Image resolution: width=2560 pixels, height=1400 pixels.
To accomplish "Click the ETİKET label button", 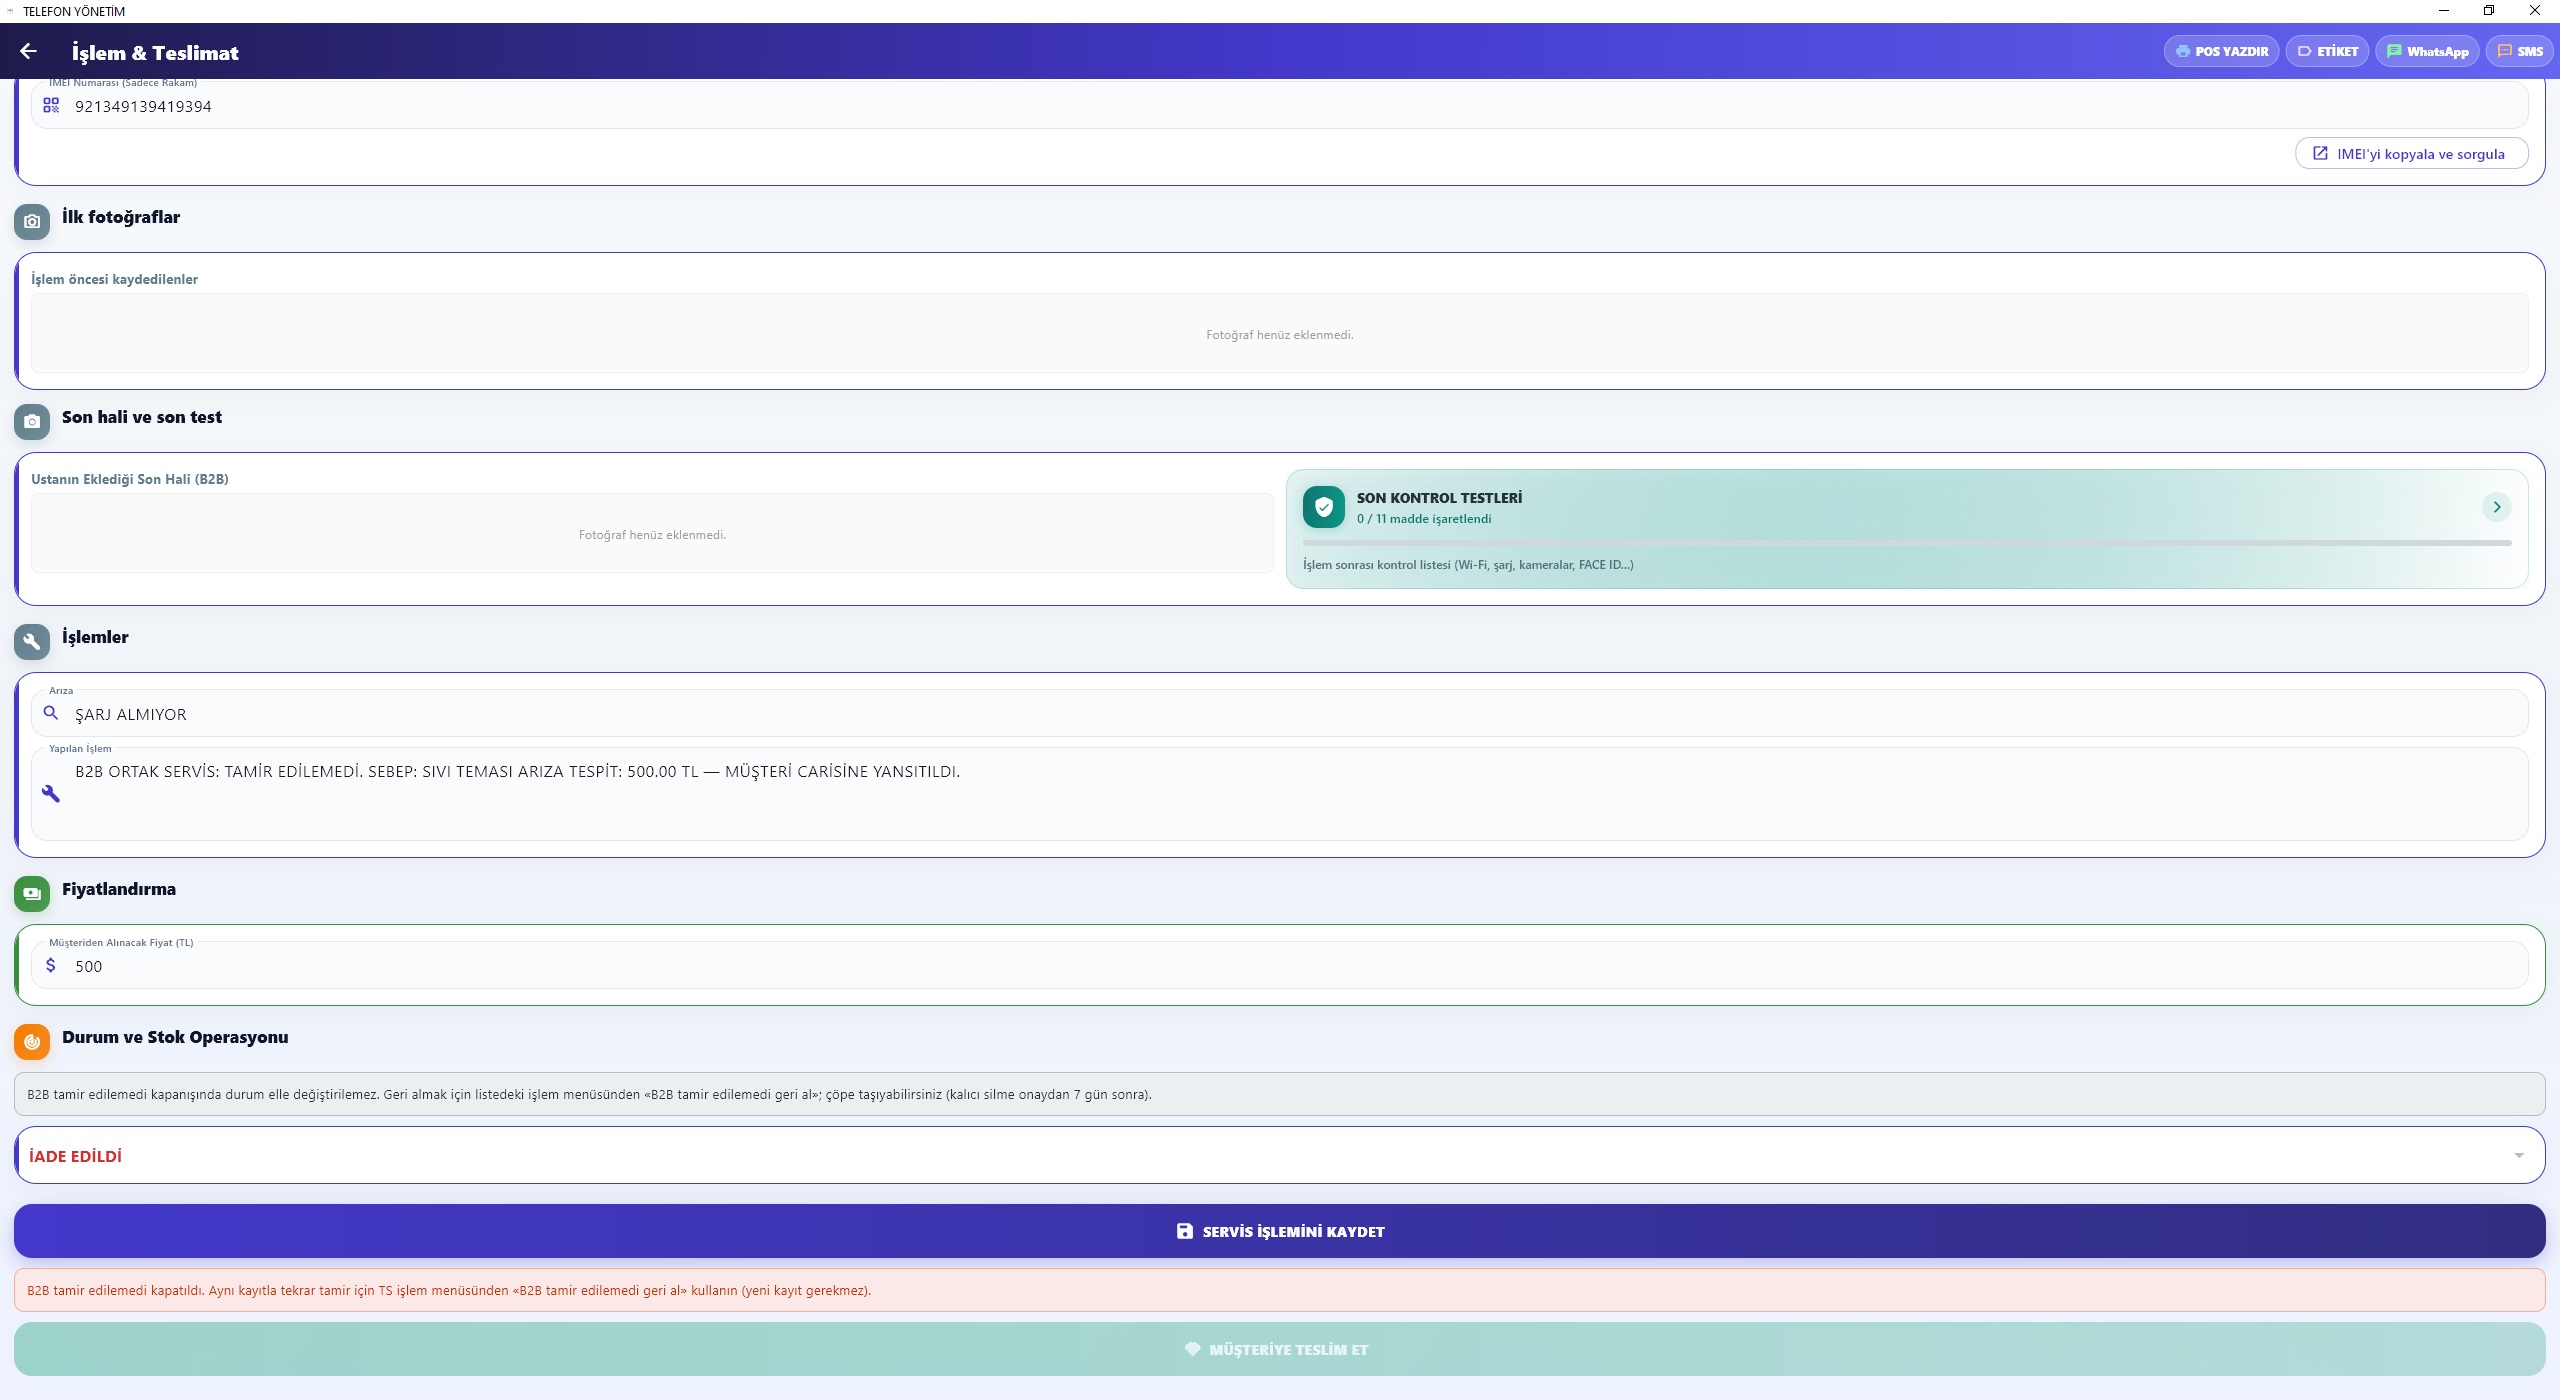I will [x=2327, y=51].
